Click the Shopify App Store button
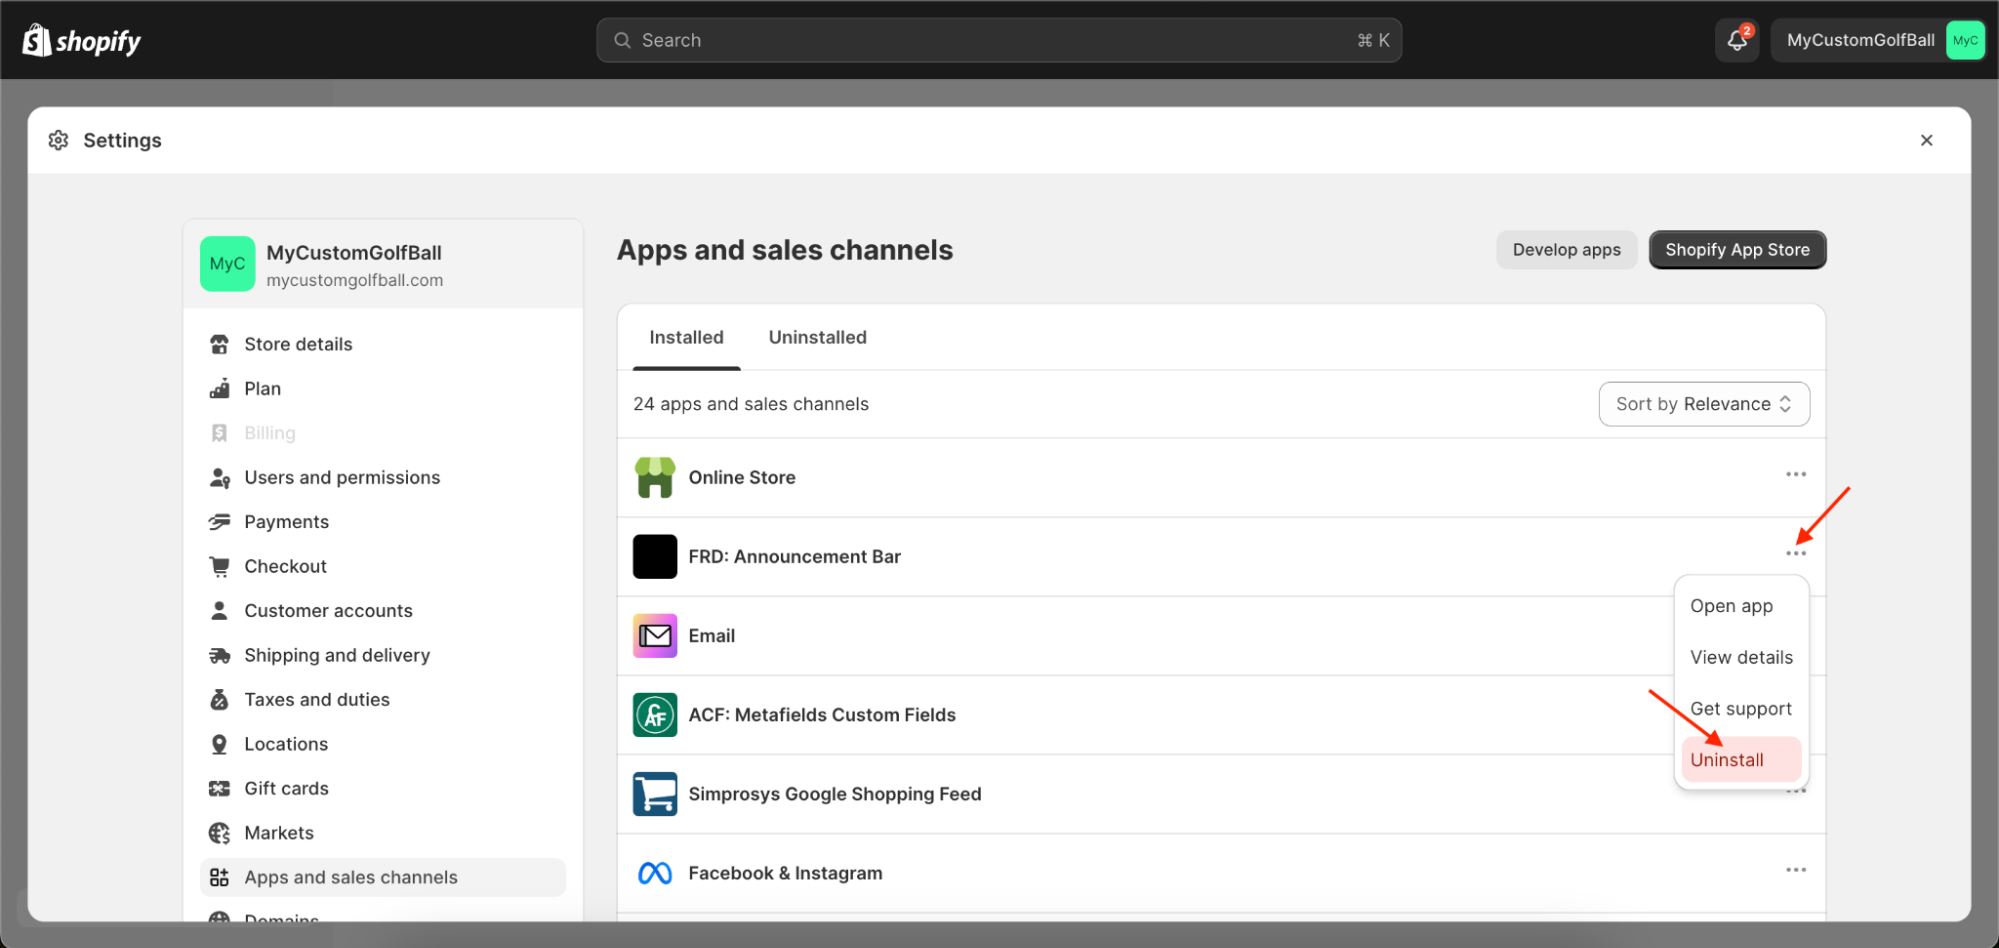1999x948 pixels. pos(1737,250)
